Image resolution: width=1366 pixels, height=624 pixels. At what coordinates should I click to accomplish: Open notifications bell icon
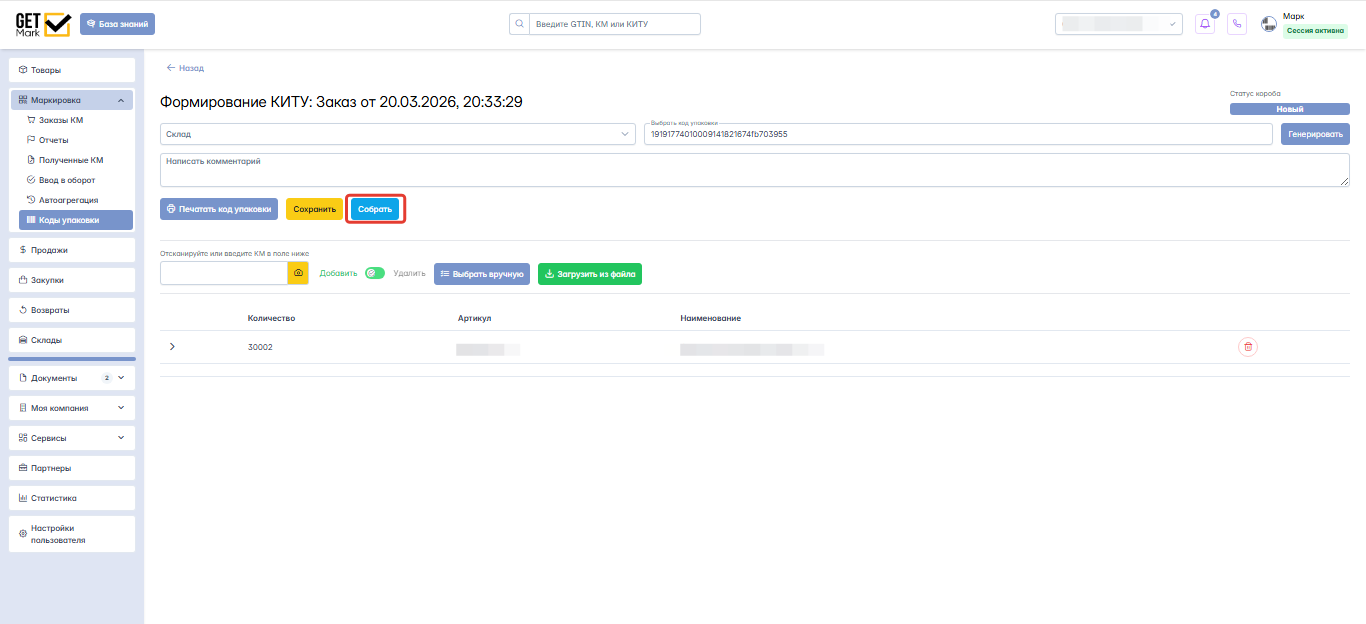click(x=1205, y=23)
